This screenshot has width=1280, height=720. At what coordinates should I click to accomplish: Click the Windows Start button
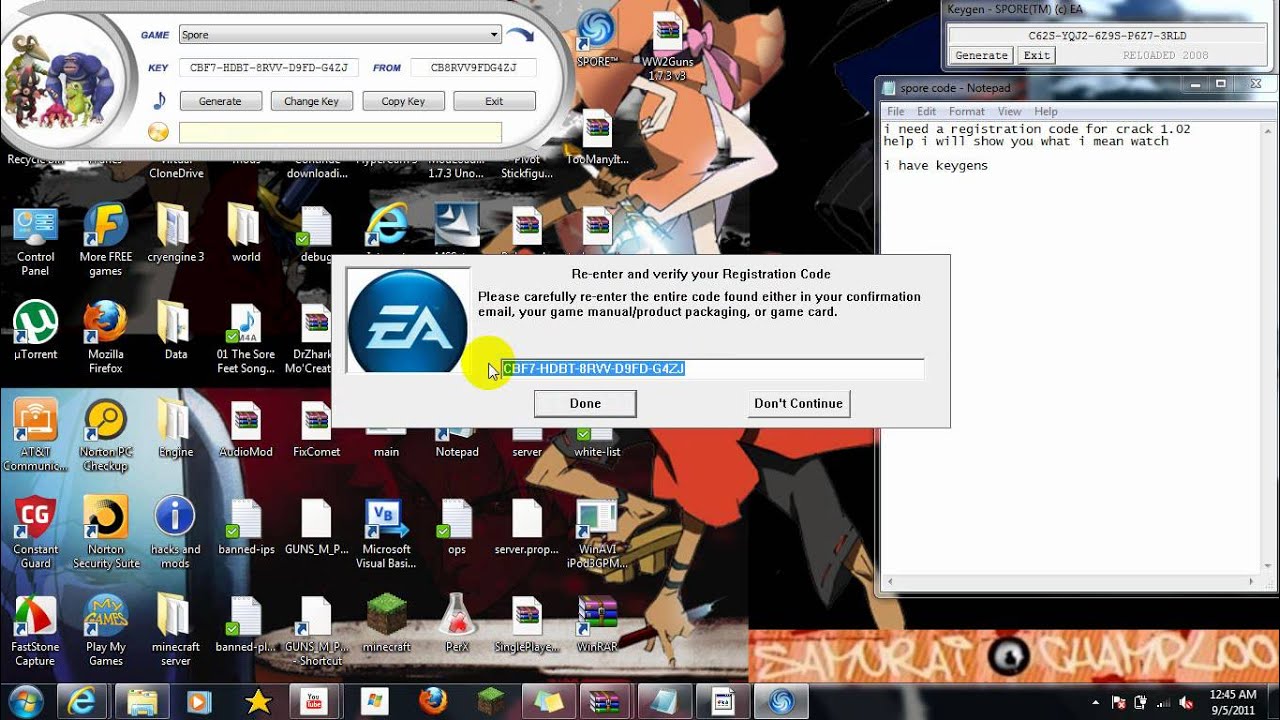pyautogui.click(x=26, y=701)
